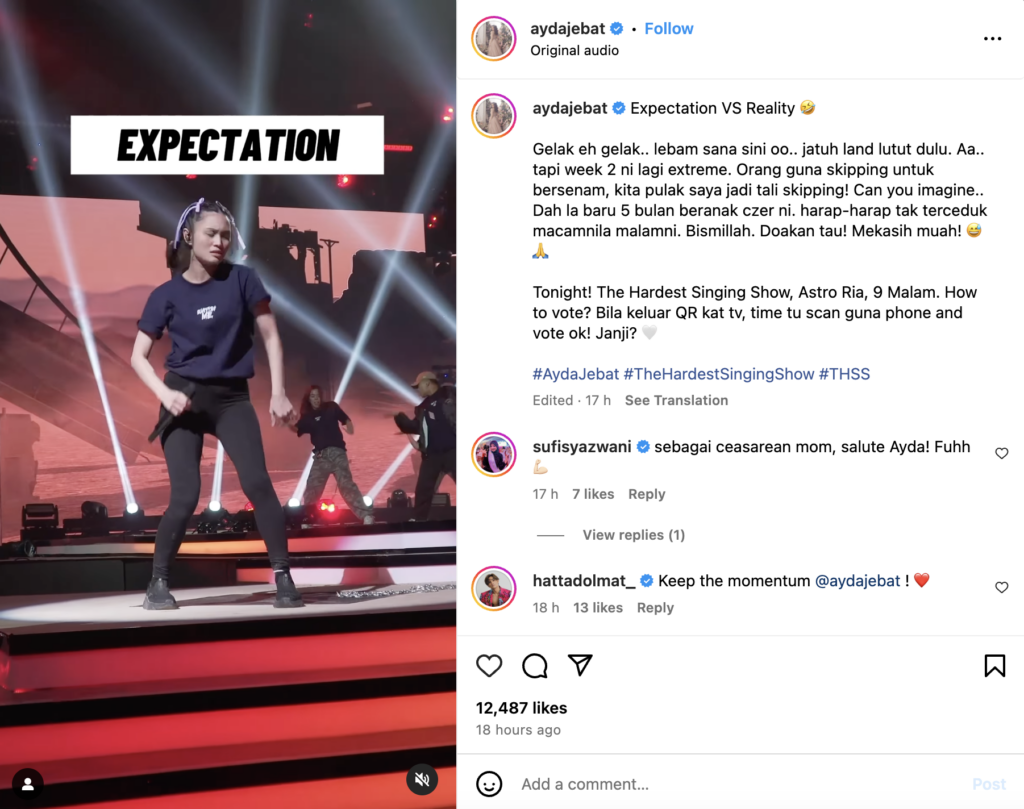Like hattadolmat_'s comment

click(1002, 588)
